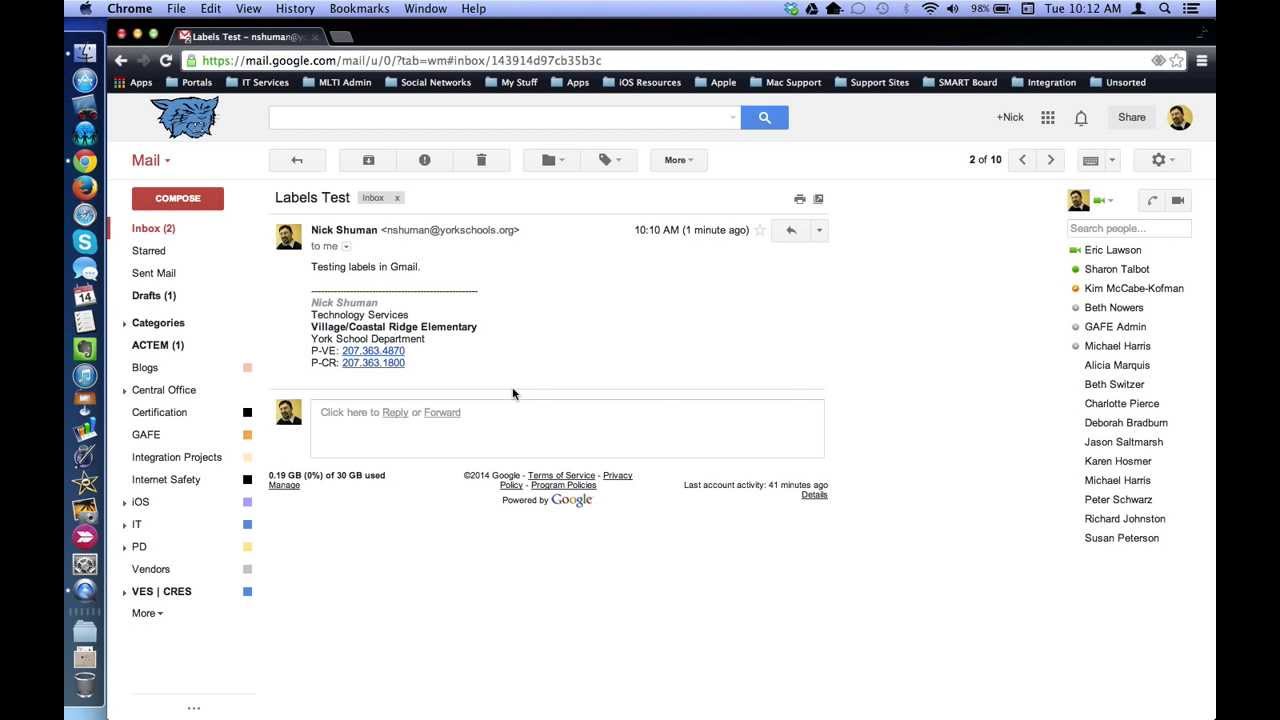
Task: Click the GAFE label orange swatch
Action: point(248,435)
